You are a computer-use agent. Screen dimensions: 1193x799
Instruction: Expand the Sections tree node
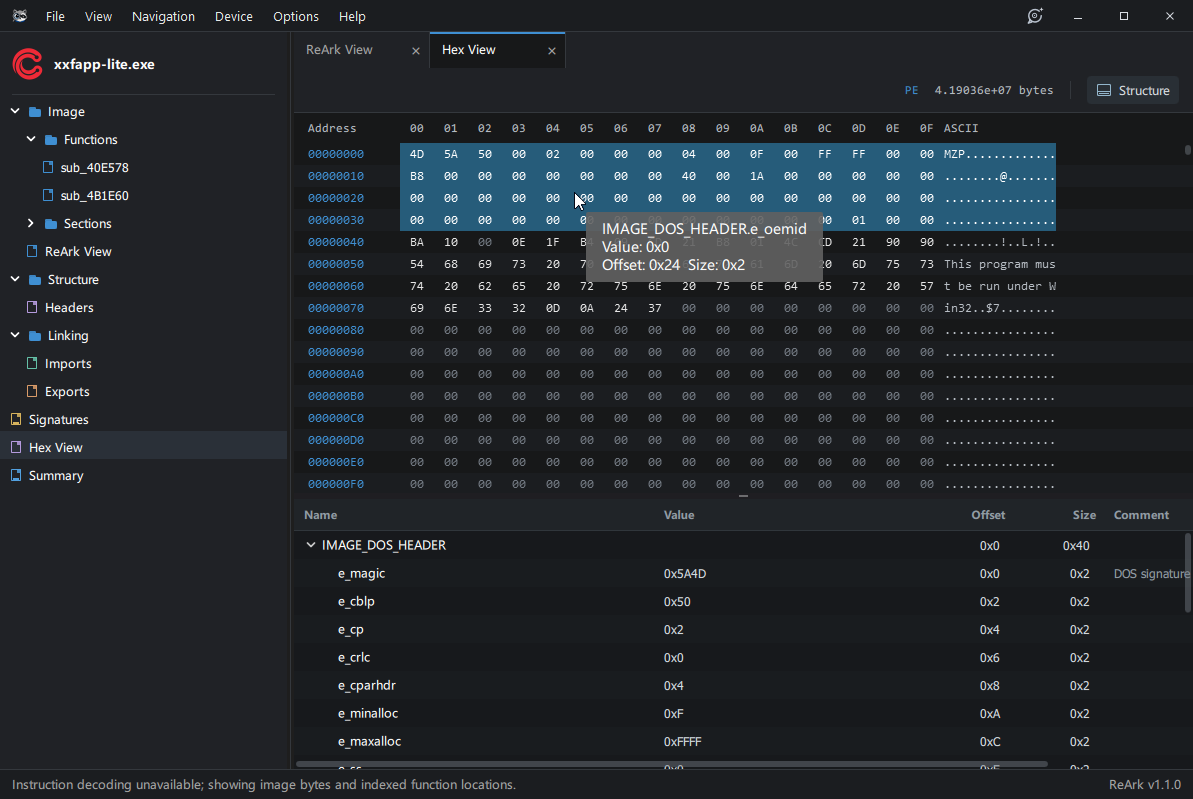31,223
